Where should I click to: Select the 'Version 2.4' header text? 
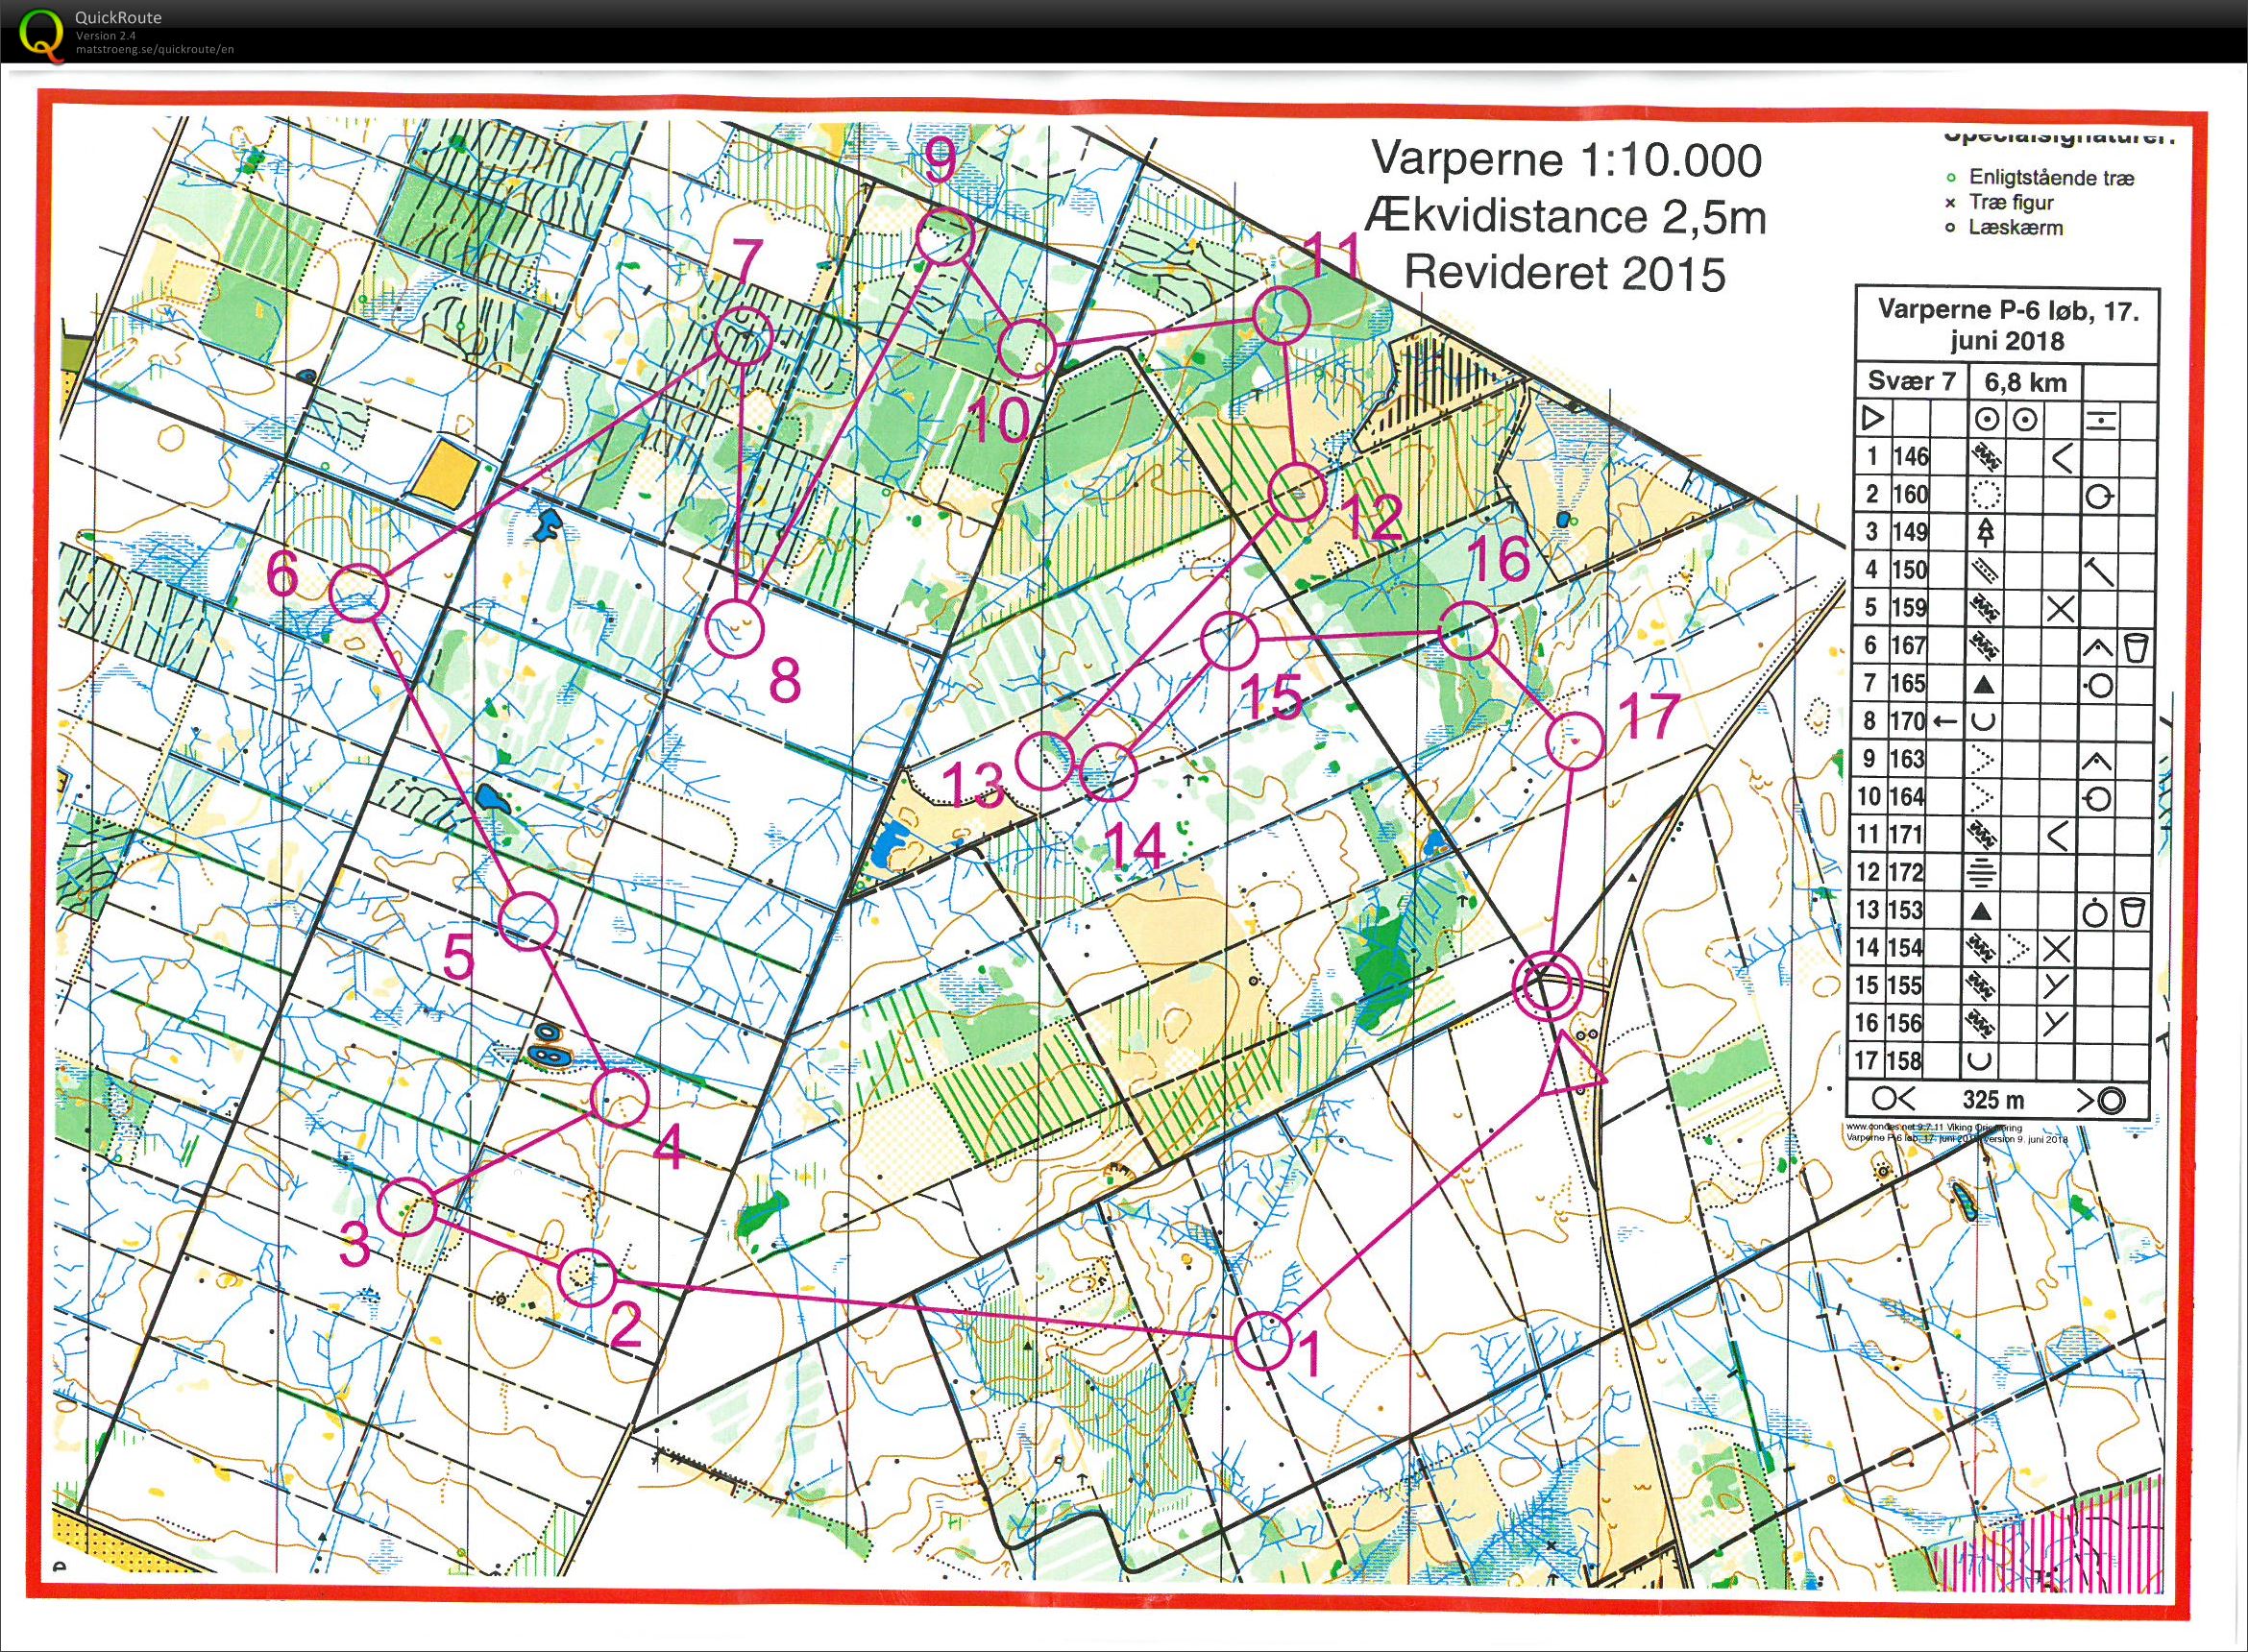tap(106, 35)
